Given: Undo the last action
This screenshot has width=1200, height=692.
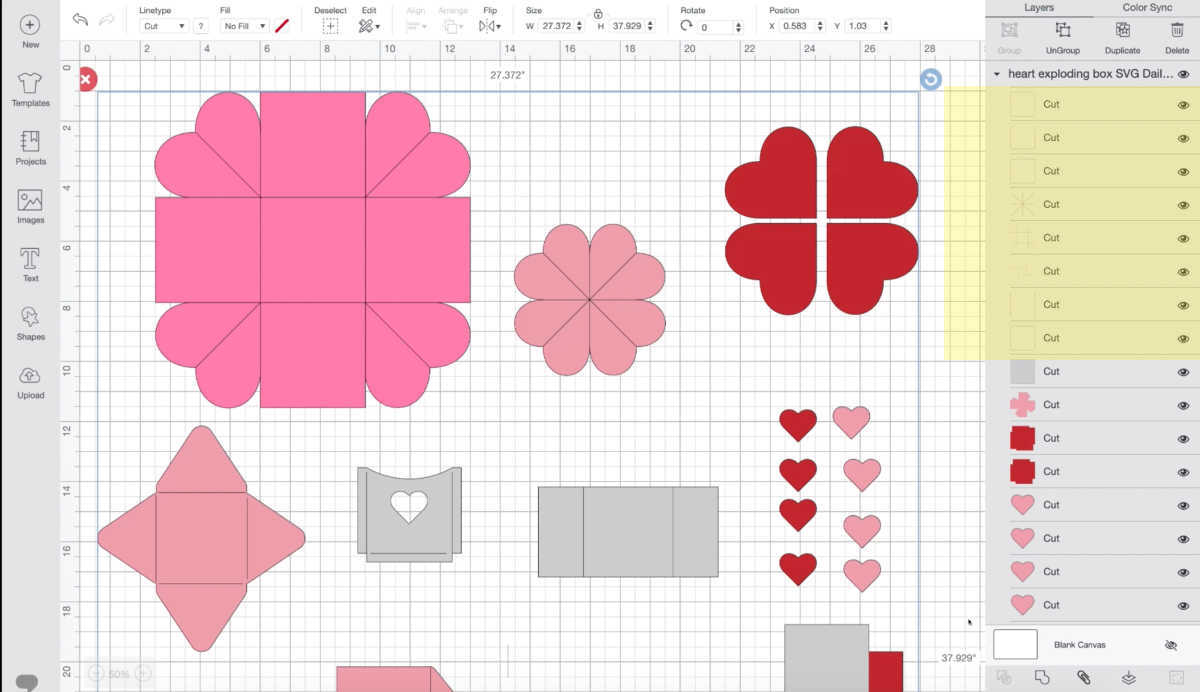Looking at the screenshot, I should click(79, 19).
